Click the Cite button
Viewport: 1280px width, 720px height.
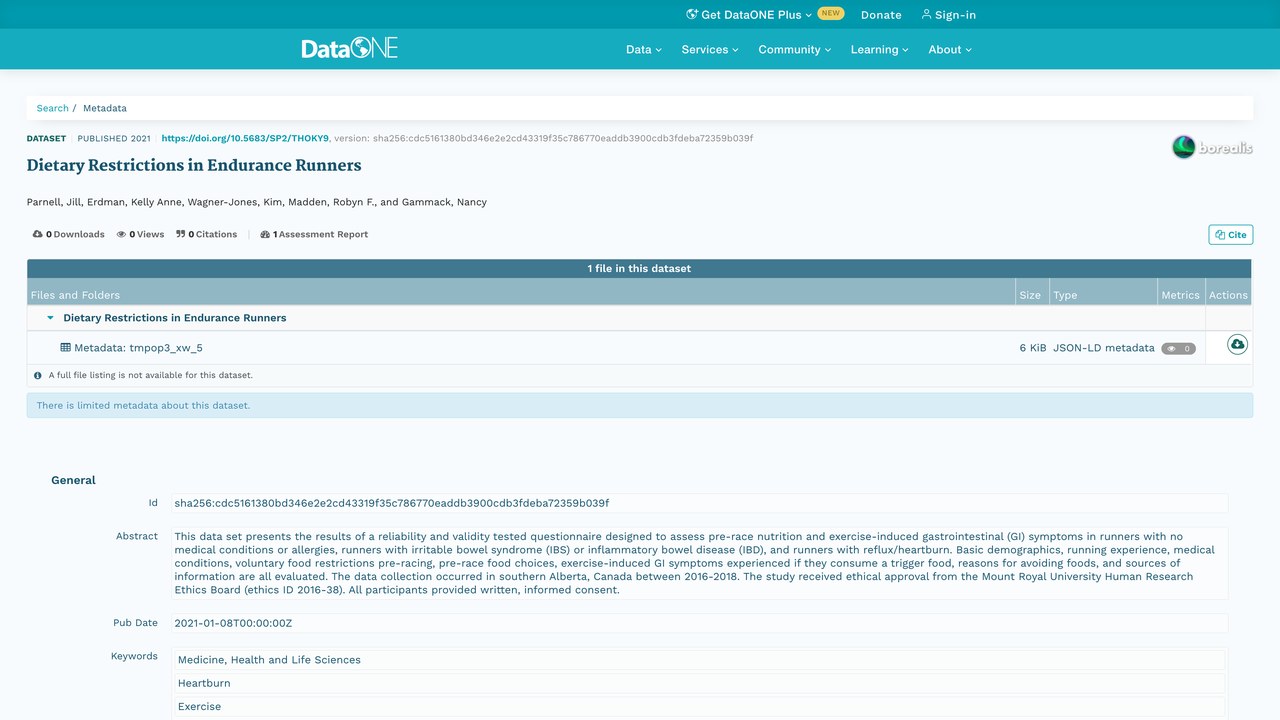tap(1231, 235)
